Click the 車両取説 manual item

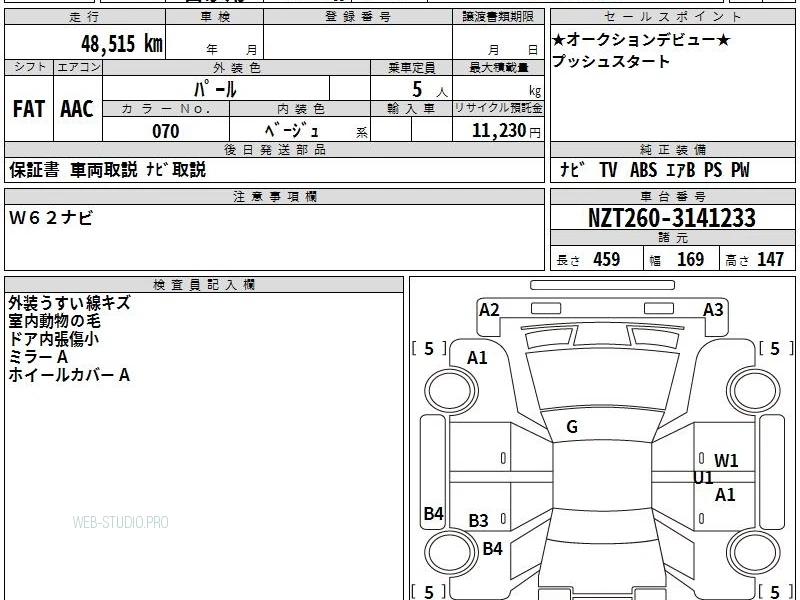tap(104, 169)
